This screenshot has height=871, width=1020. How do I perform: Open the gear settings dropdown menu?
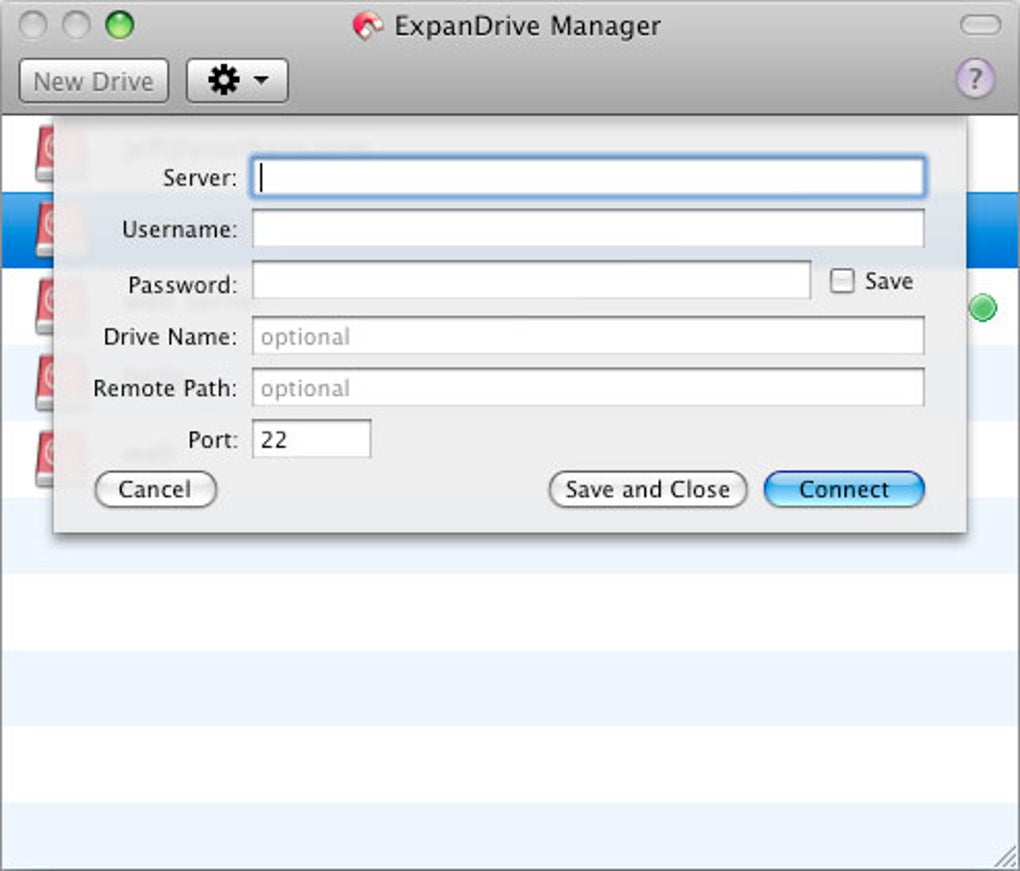click(237, 81)
